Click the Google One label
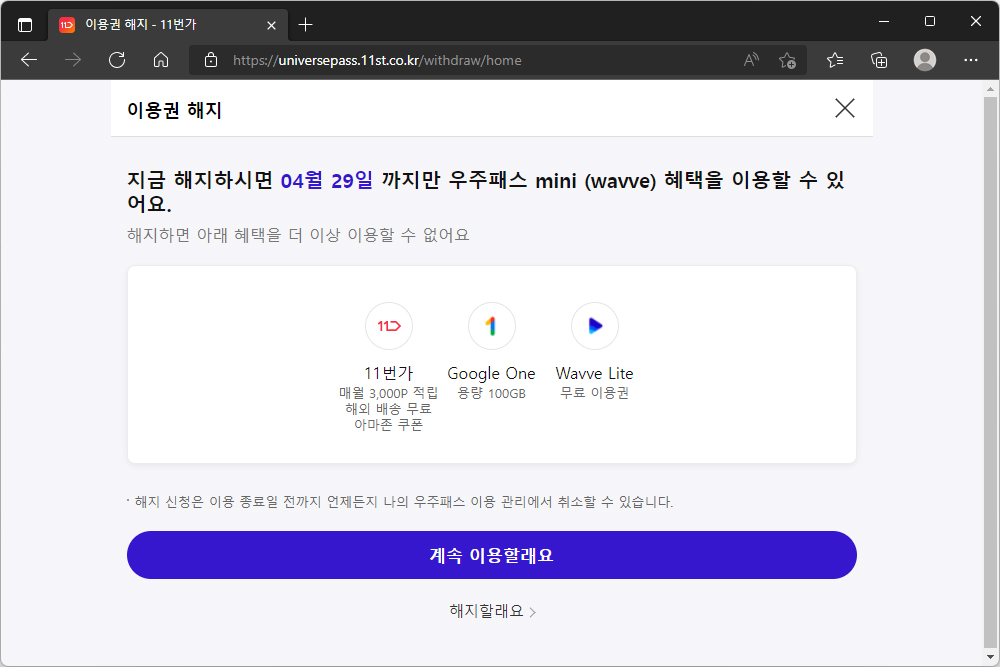 [492, 374]
